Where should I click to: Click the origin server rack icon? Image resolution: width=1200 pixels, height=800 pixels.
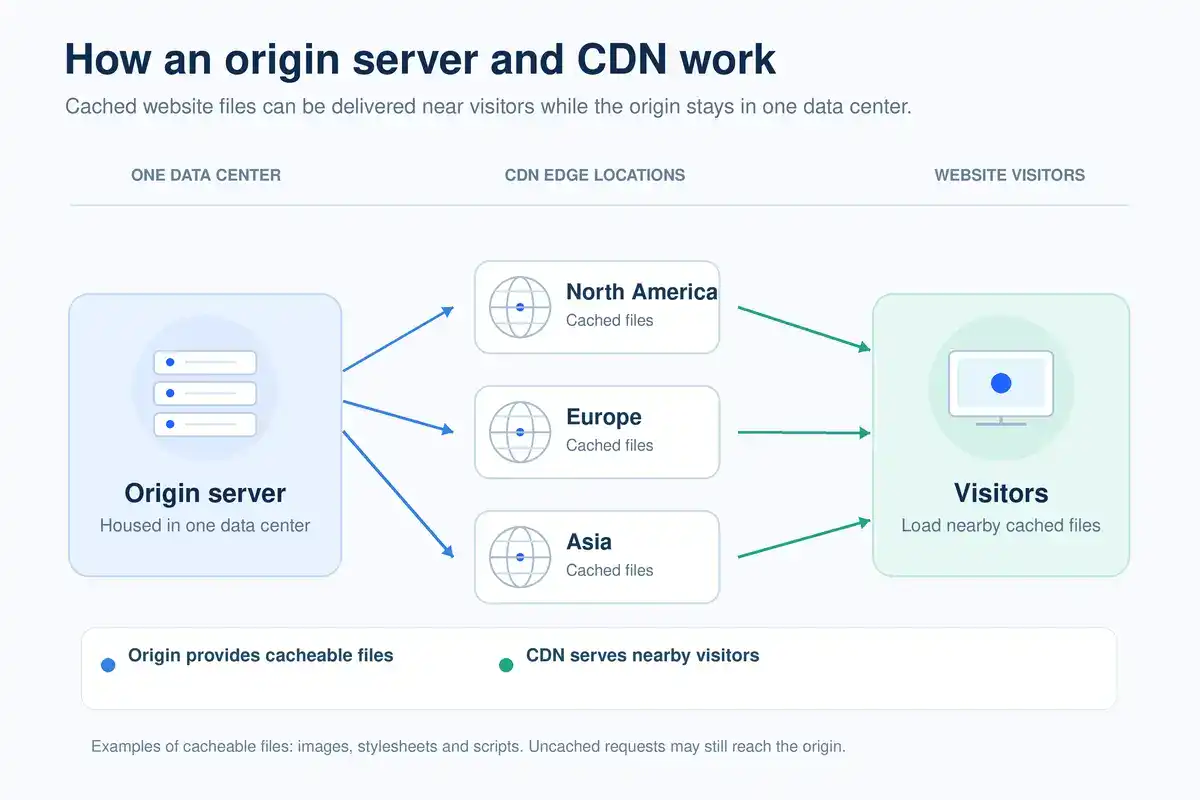click(205, 393)
